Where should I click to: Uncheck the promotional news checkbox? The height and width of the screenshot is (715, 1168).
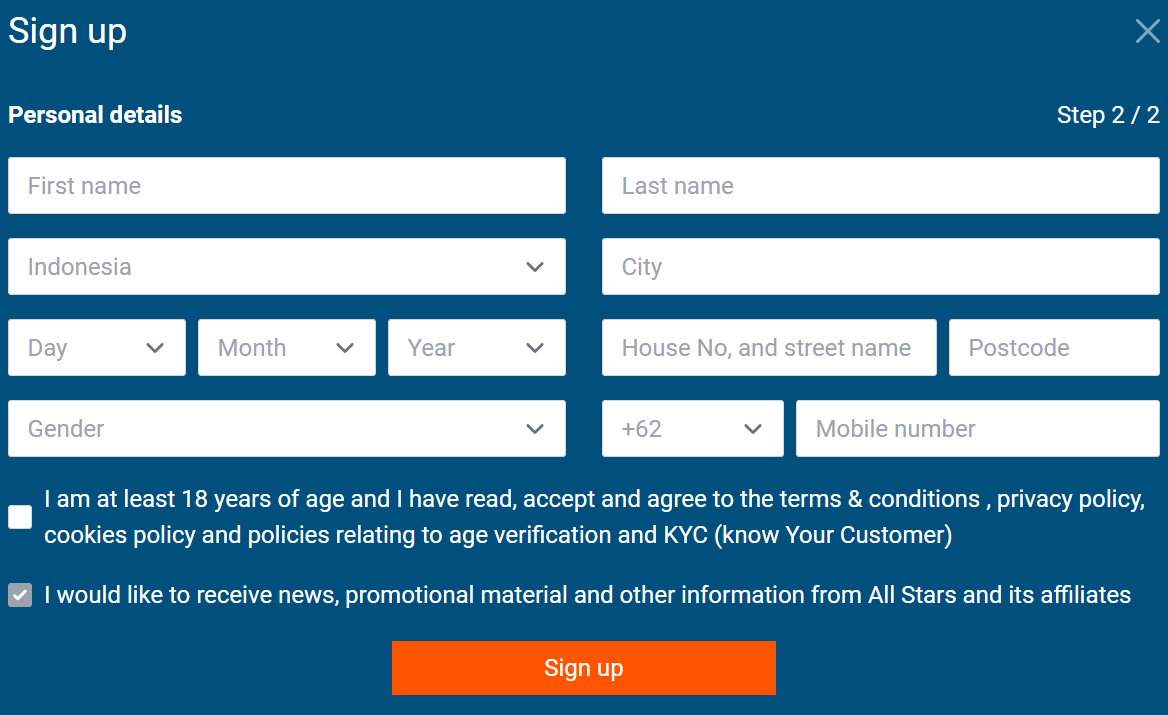click(x=20, y=595)
